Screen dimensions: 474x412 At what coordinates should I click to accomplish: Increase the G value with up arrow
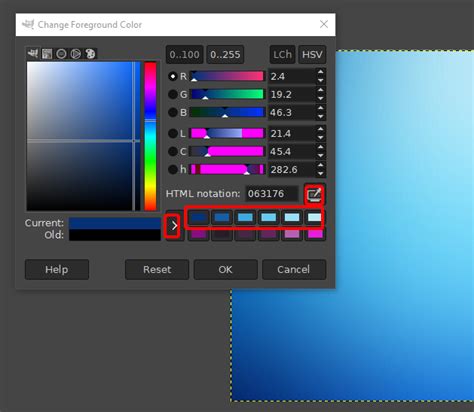coord(320,90)
